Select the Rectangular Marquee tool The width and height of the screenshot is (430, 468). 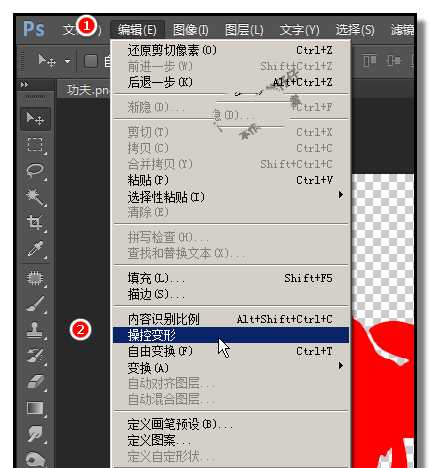pyautogui.click(x=35, y=145)
